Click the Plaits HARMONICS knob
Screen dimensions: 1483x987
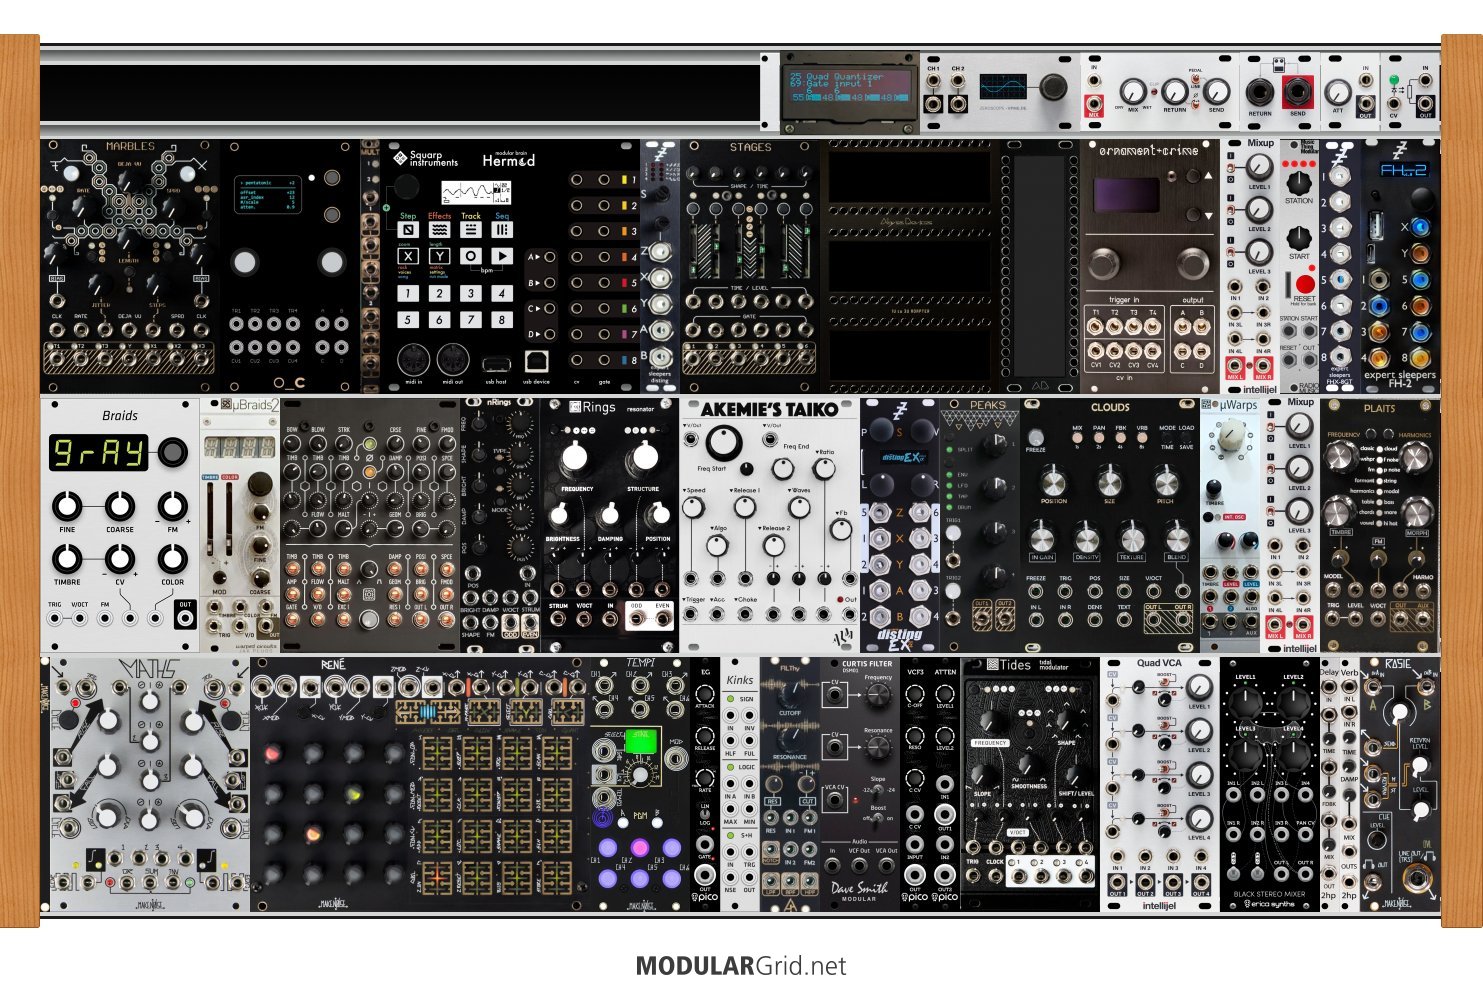1414,456
